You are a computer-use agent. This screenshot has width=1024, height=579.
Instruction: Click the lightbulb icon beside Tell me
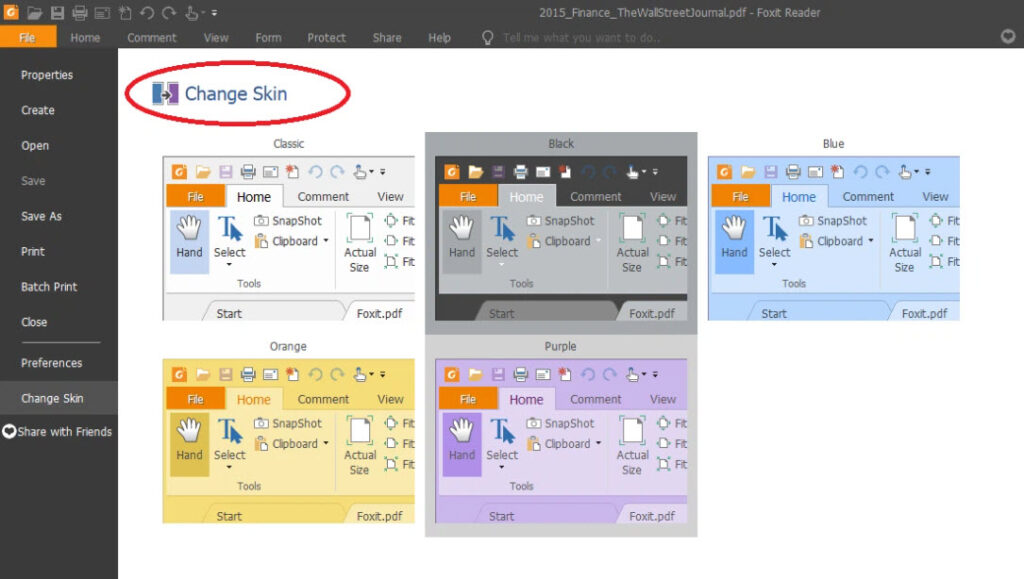[487, 38]
